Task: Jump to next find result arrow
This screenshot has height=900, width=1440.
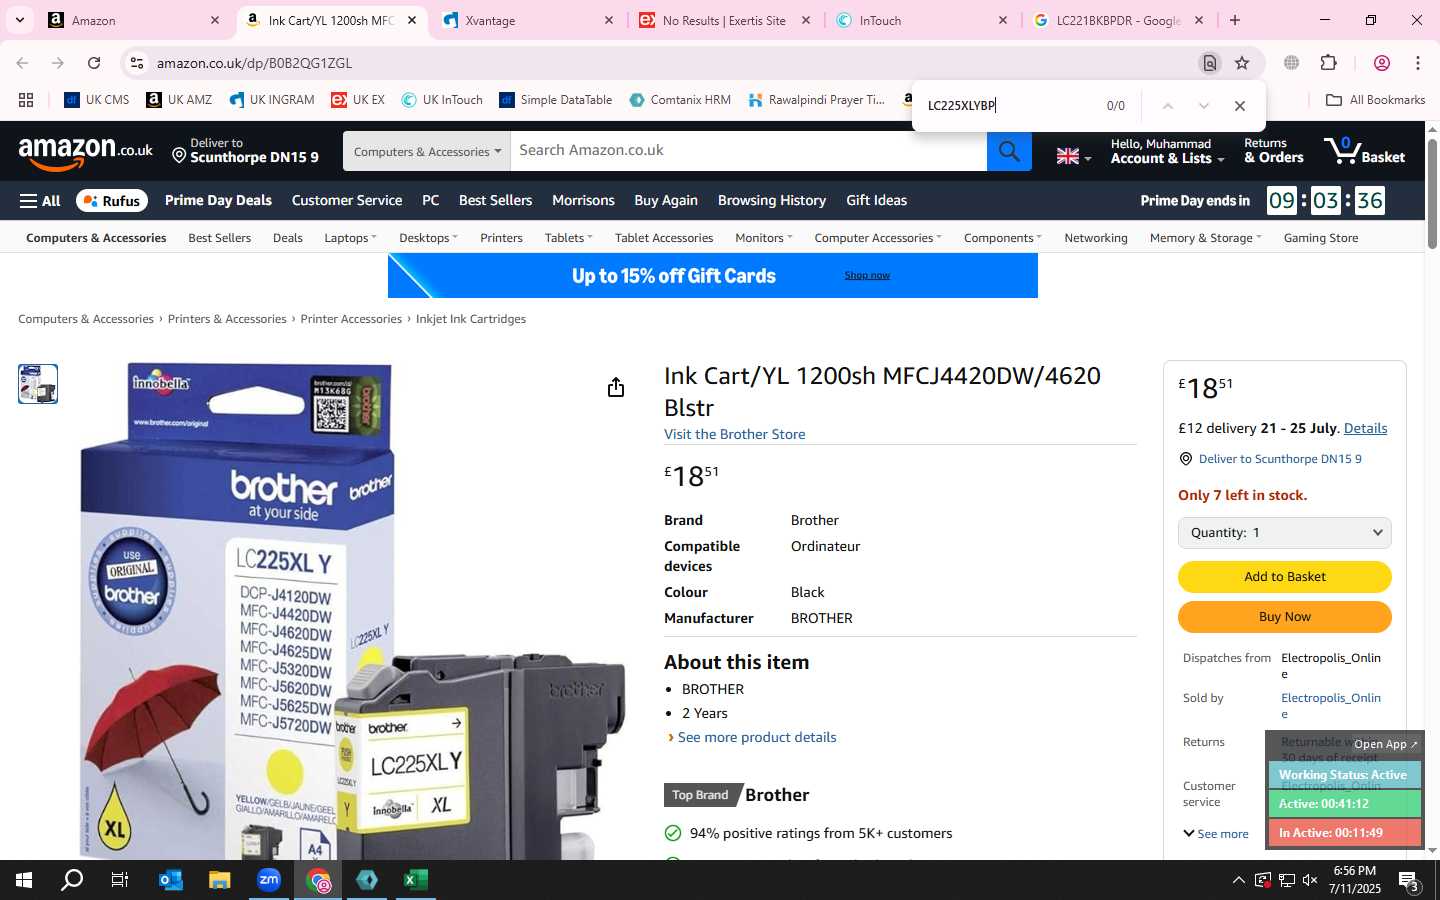Action: [1203, 106]
